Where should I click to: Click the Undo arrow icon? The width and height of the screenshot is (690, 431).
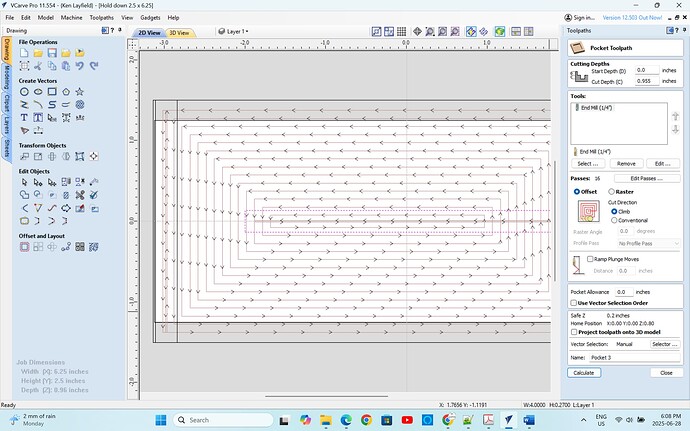tap(80, 66)
